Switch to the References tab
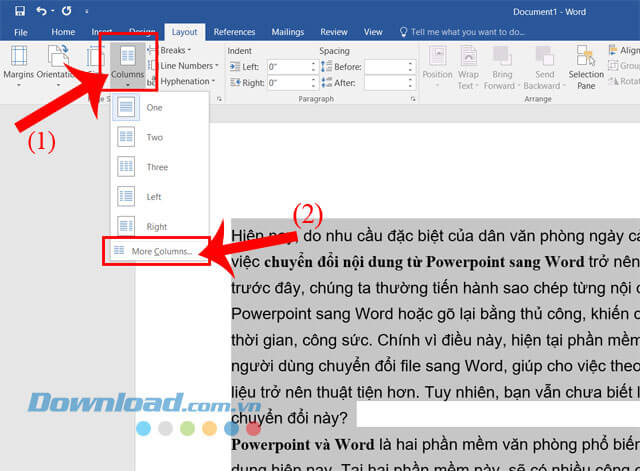The width and height of the screenshot is (640, 471). [x=234, y=32]
